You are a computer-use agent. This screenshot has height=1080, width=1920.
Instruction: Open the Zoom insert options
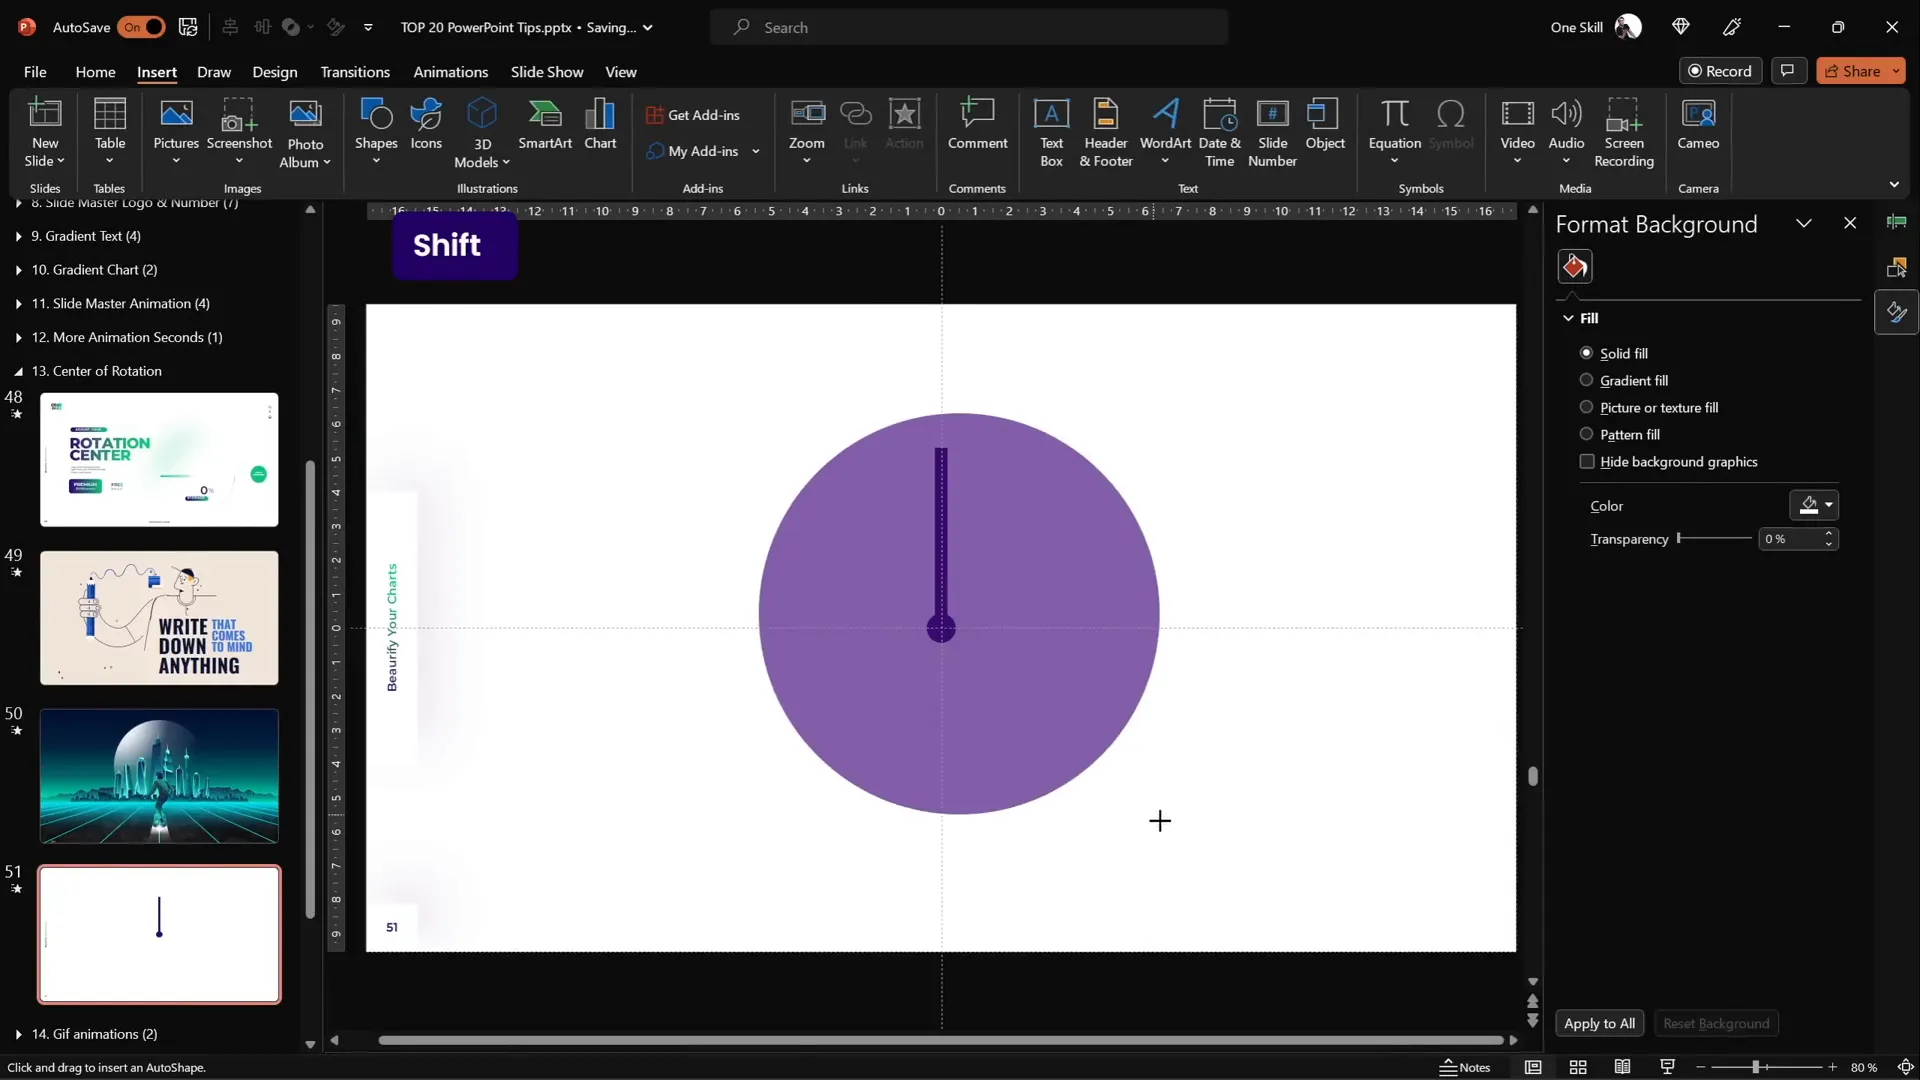point(806,131)
